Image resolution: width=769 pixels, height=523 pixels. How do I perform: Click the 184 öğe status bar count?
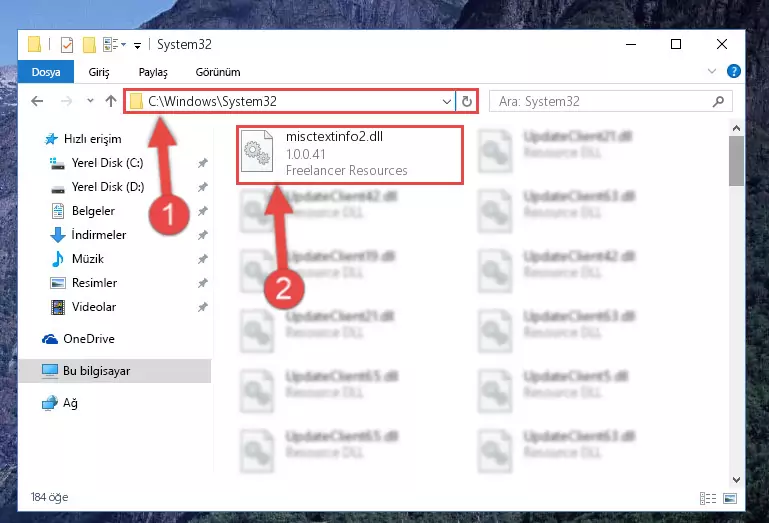click(x=50, y=497)
